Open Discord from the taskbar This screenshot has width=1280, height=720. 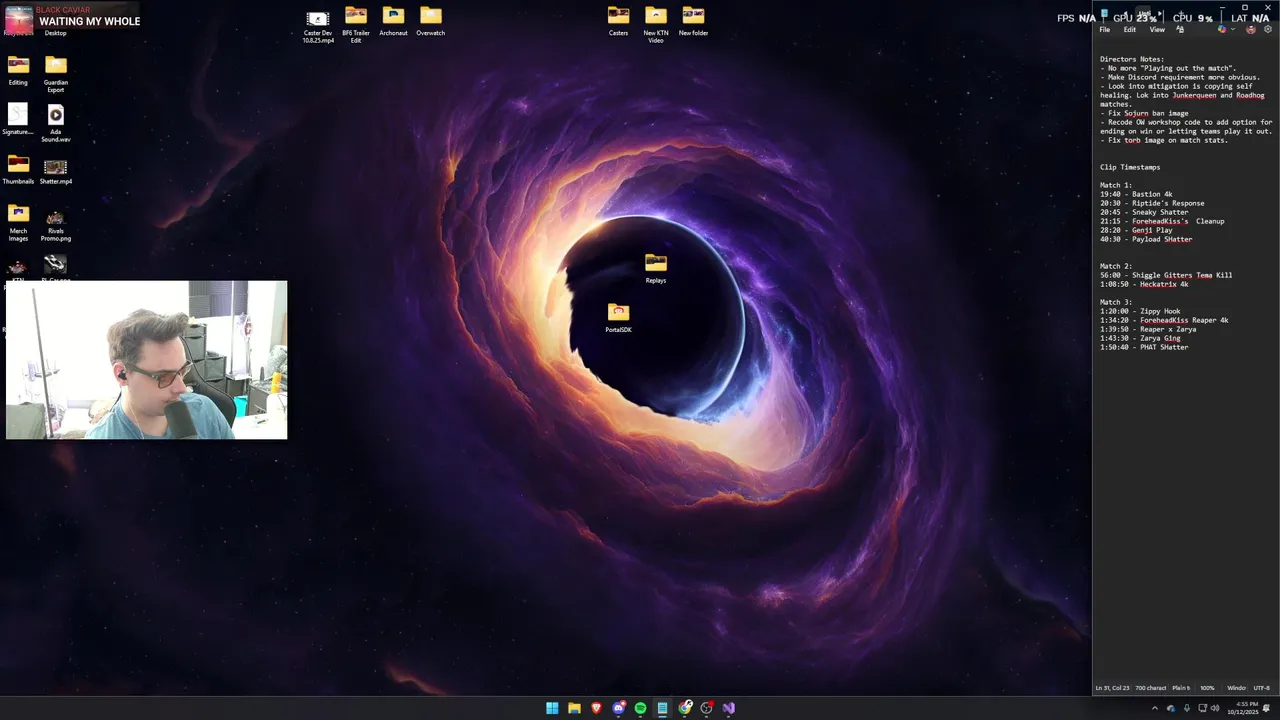(618, 708)
